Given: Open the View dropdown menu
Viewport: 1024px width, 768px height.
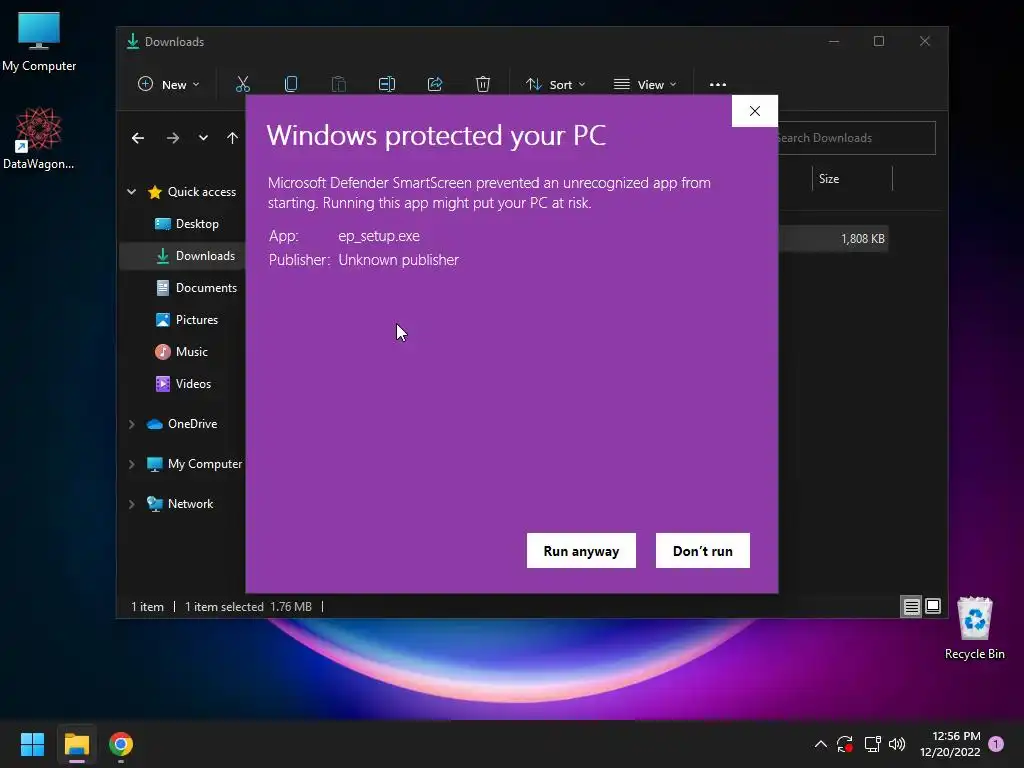Looking at the screenshot, I should (x=645, y=84).
